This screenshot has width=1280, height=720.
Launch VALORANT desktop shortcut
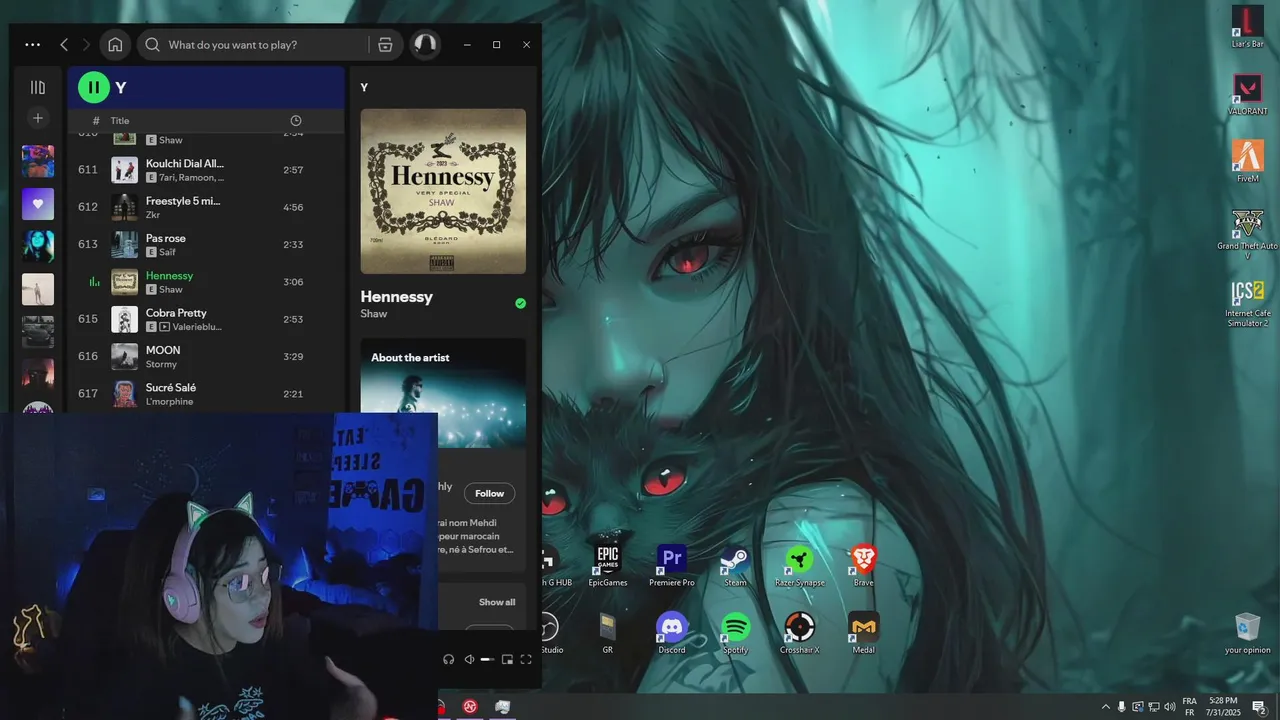(x=1247, y=94)
